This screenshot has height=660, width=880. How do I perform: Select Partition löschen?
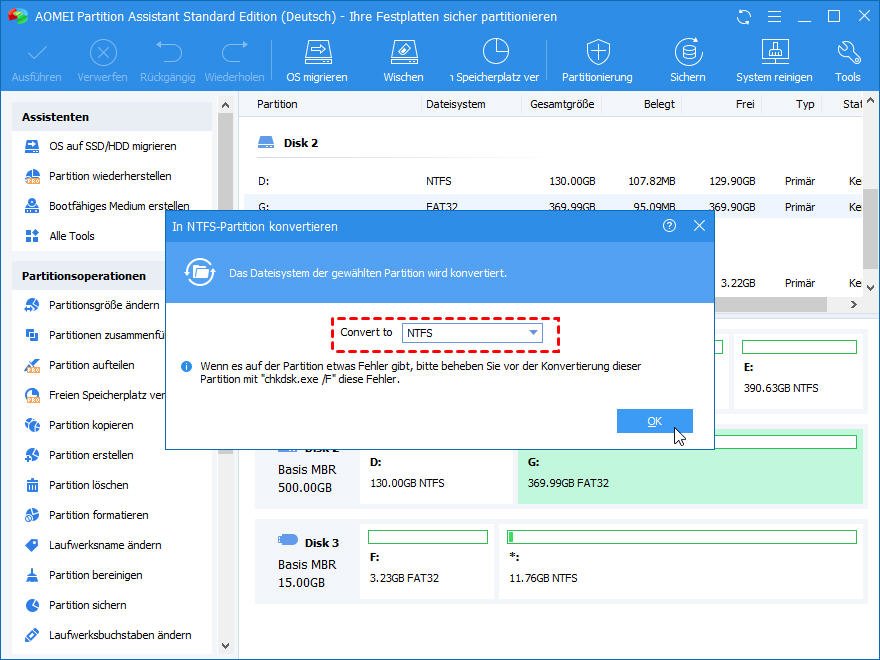77,485
